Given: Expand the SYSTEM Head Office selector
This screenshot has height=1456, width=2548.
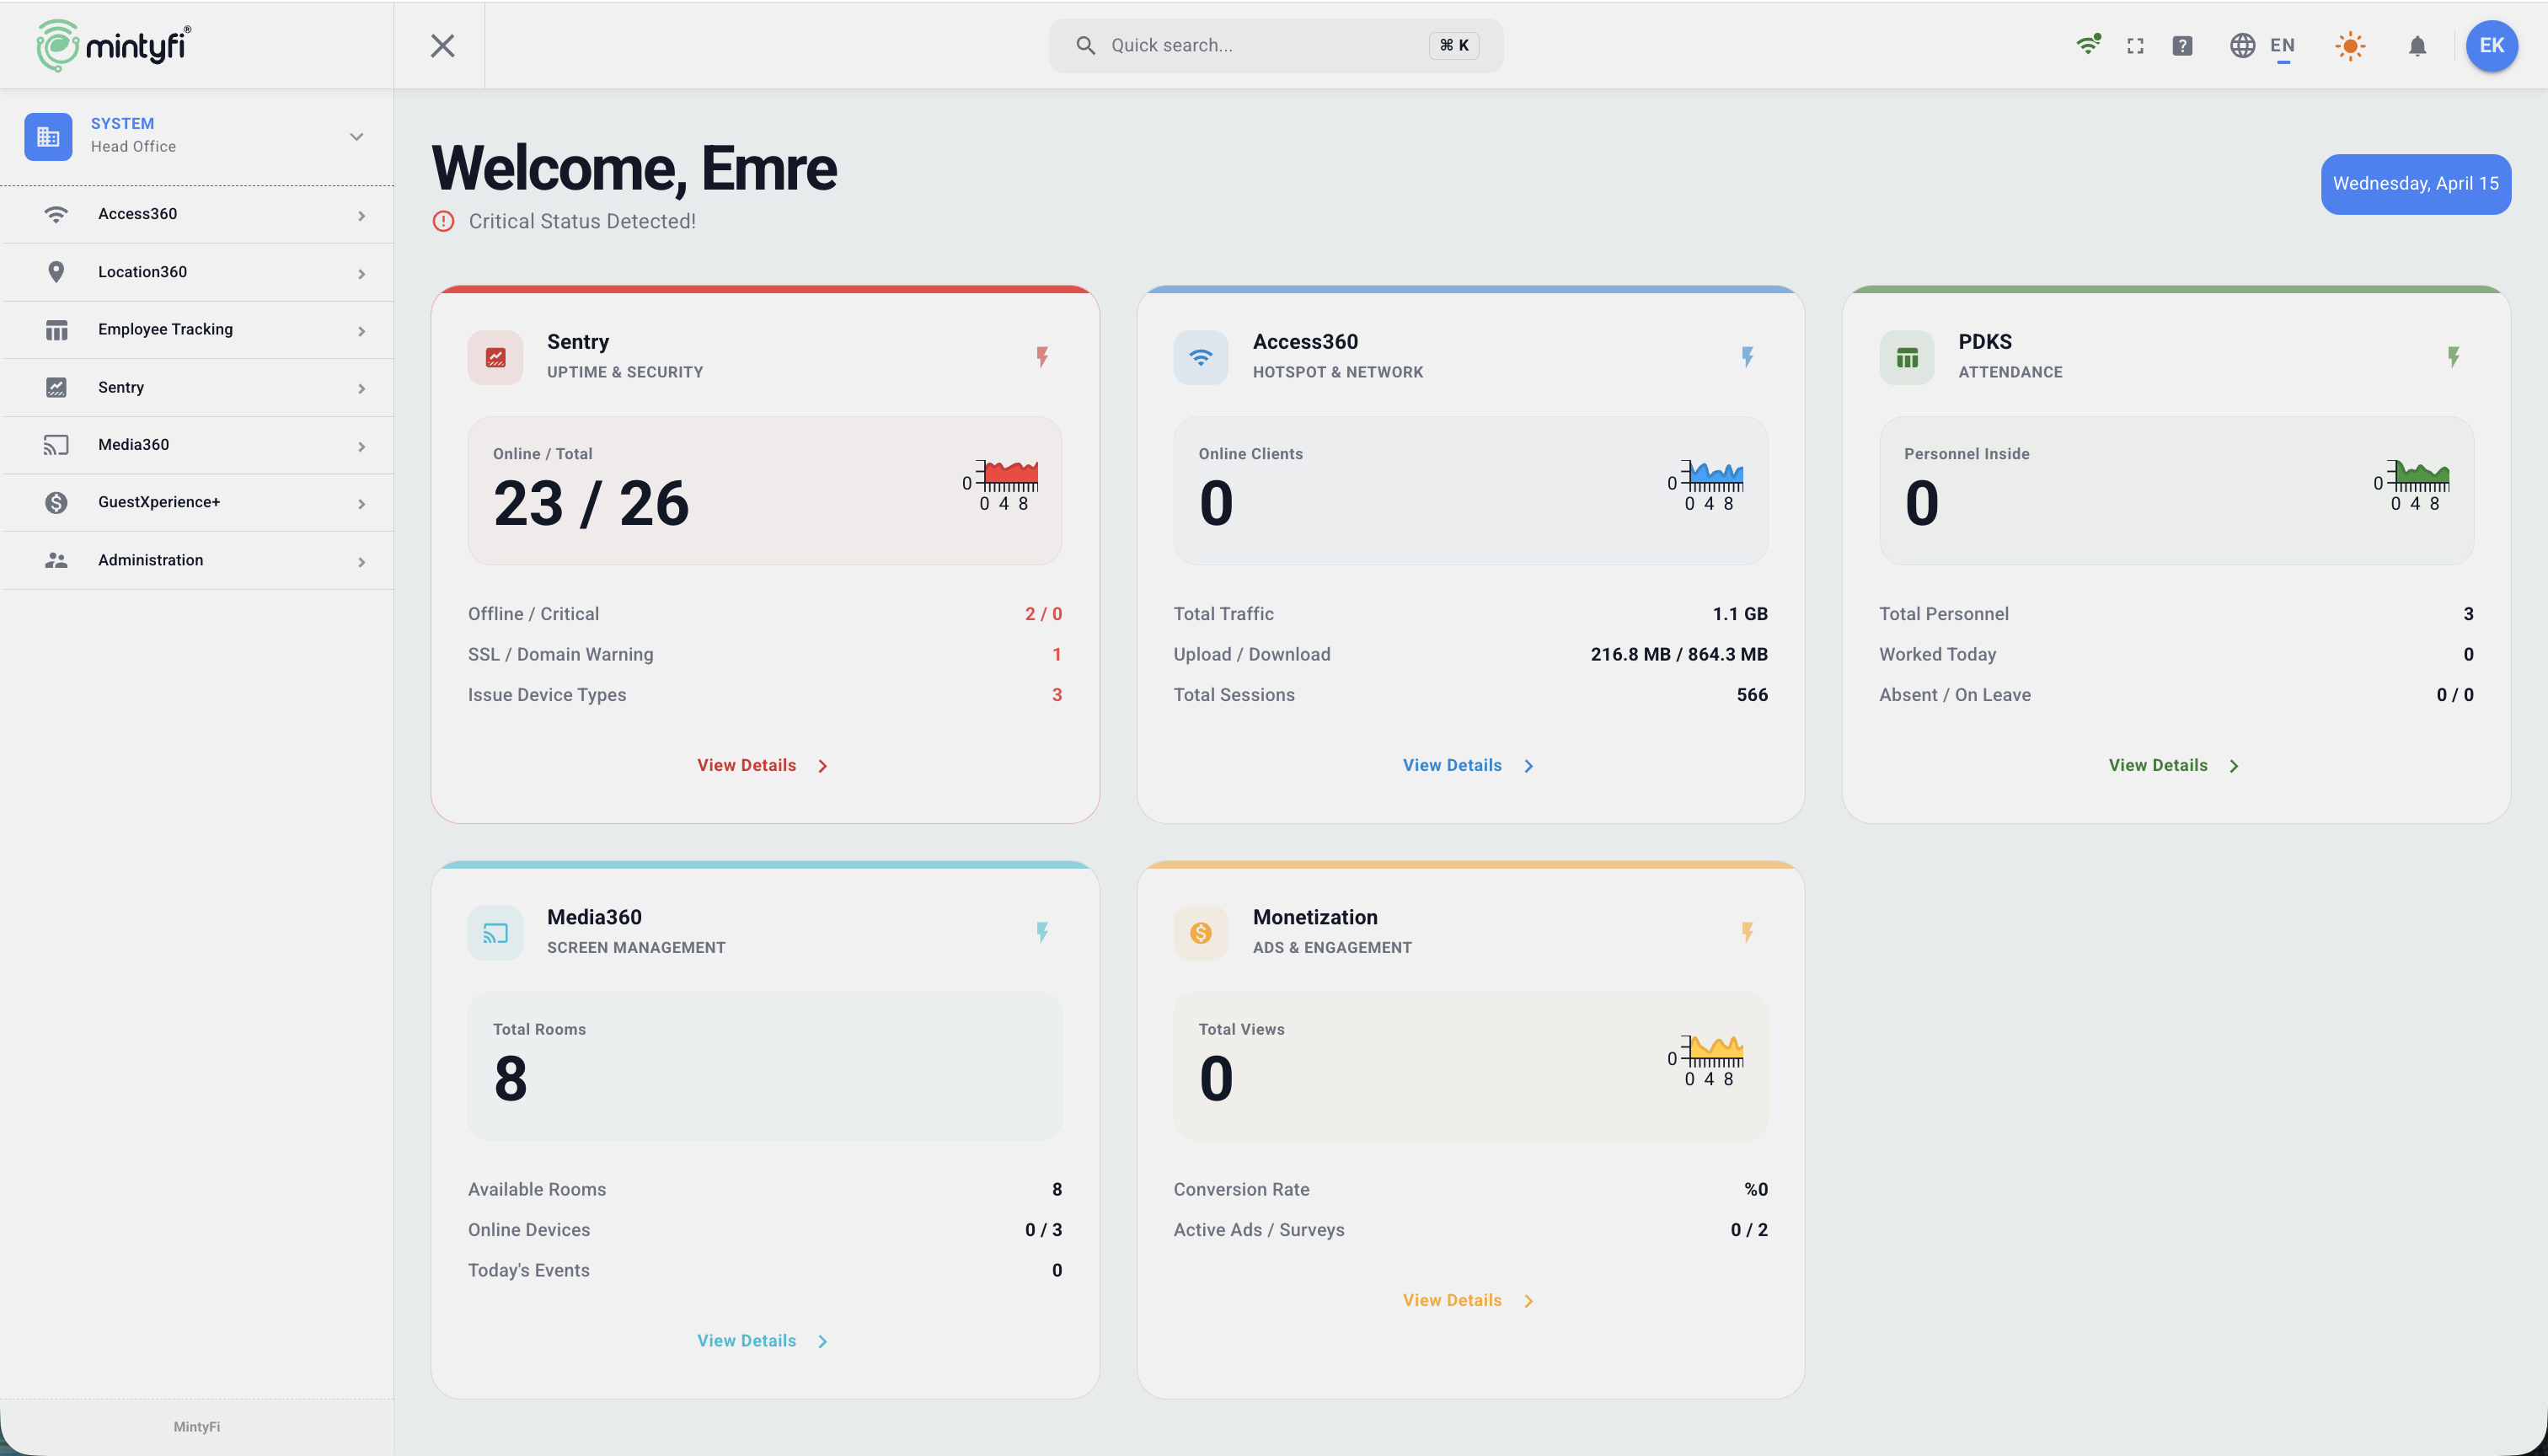Looking at the screenshot, I should pyautogui.click(x=197, y=136).
